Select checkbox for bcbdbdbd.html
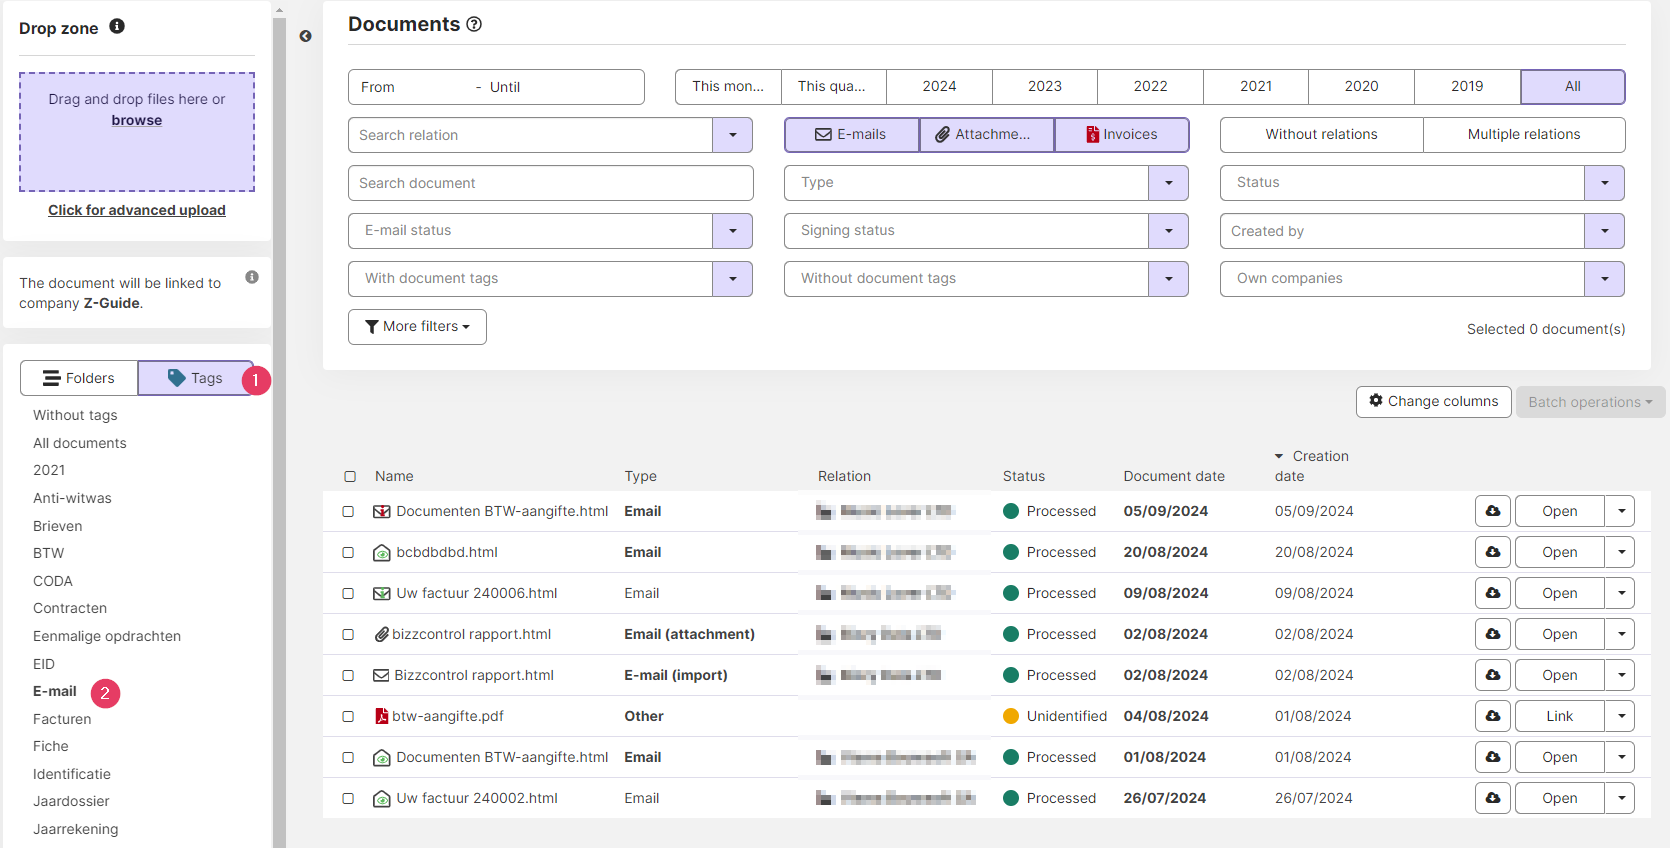The image size is (1670, 848). coord(348,552)
